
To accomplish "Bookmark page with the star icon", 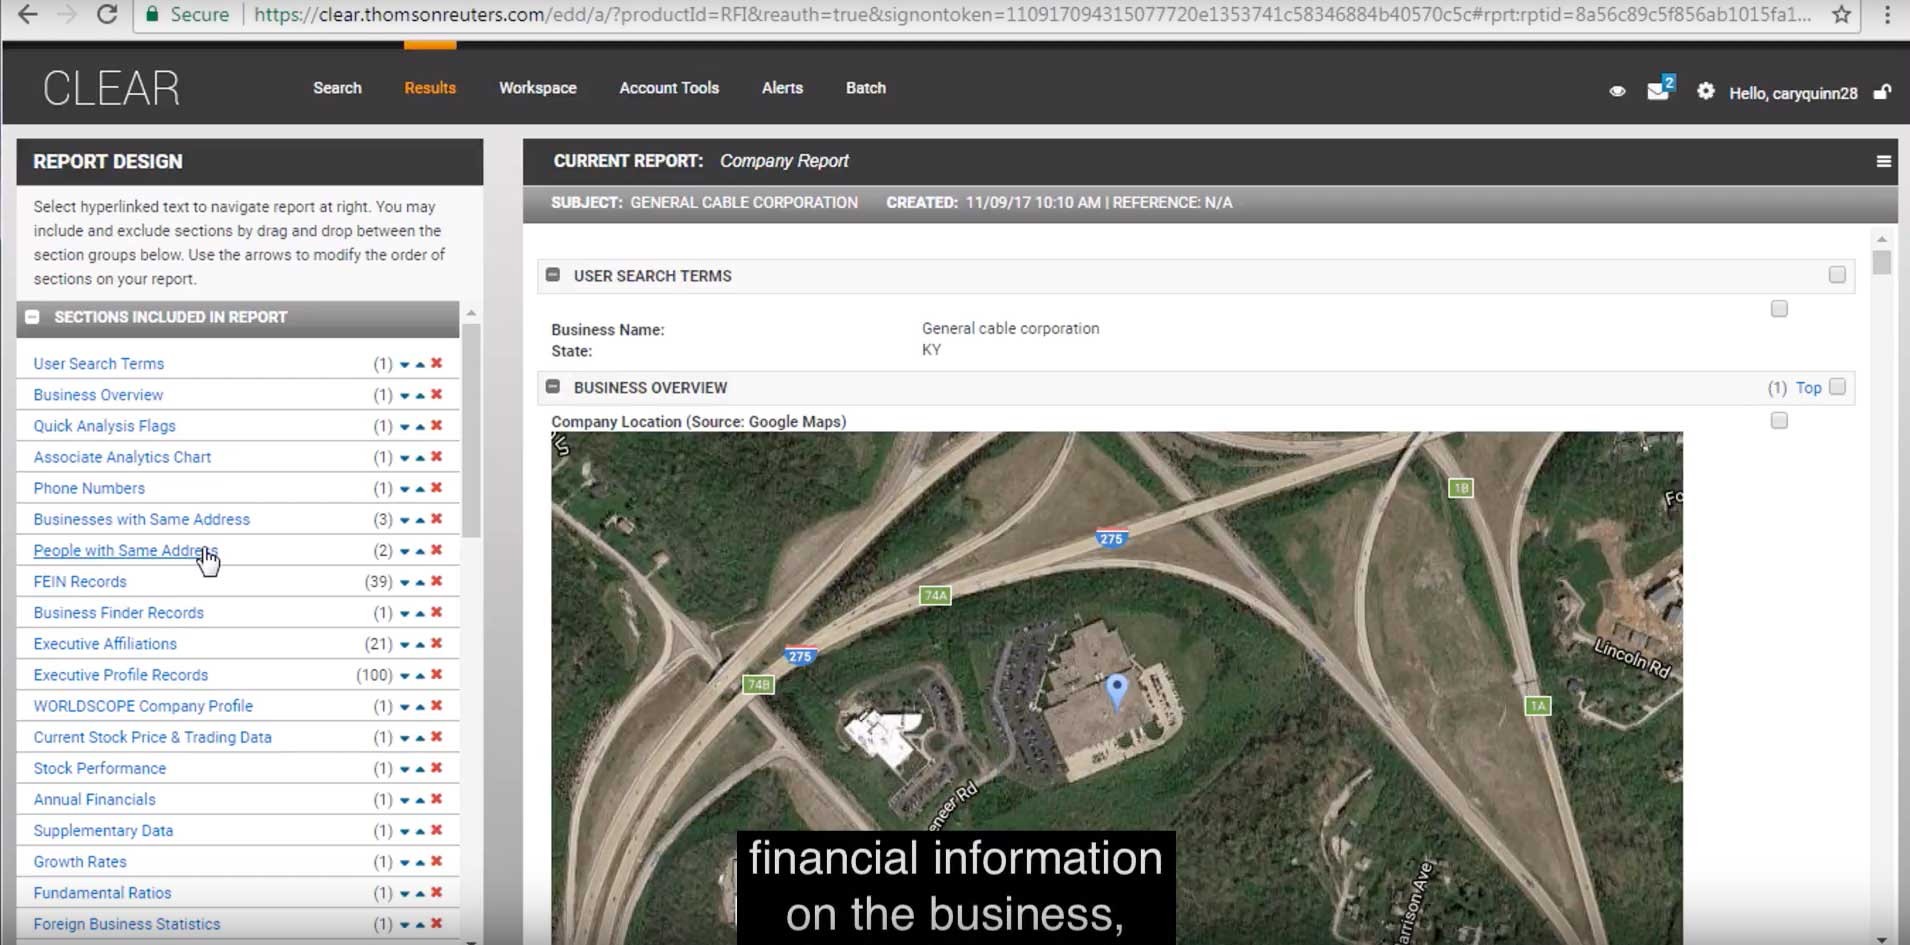I will click(x=1841, y=14).
